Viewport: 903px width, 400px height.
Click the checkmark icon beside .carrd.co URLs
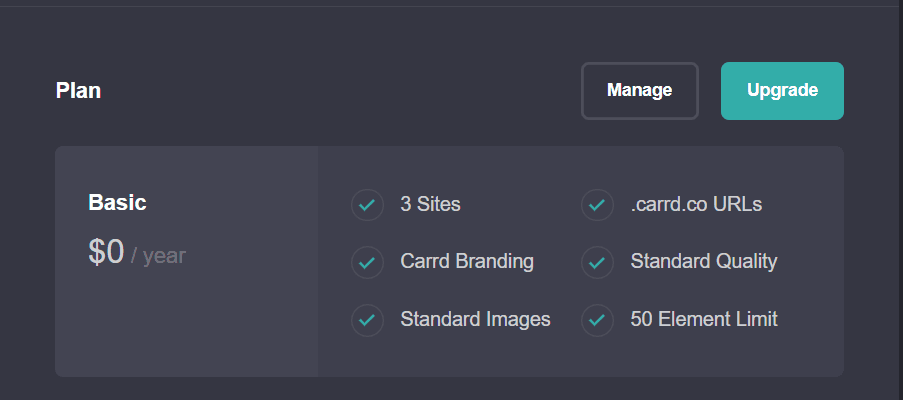coord(597,205)
